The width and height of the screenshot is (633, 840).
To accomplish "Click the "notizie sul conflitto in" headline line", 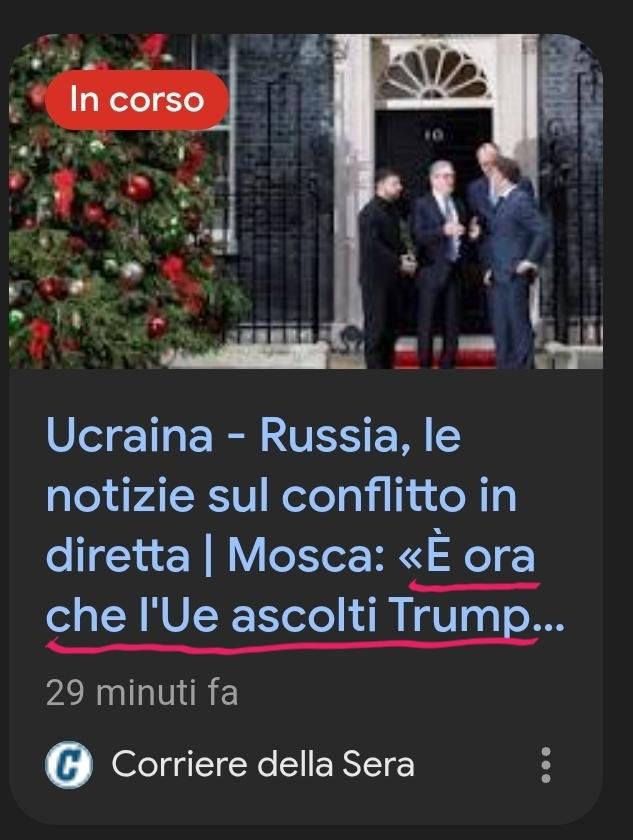I will [x=282, y=497].
